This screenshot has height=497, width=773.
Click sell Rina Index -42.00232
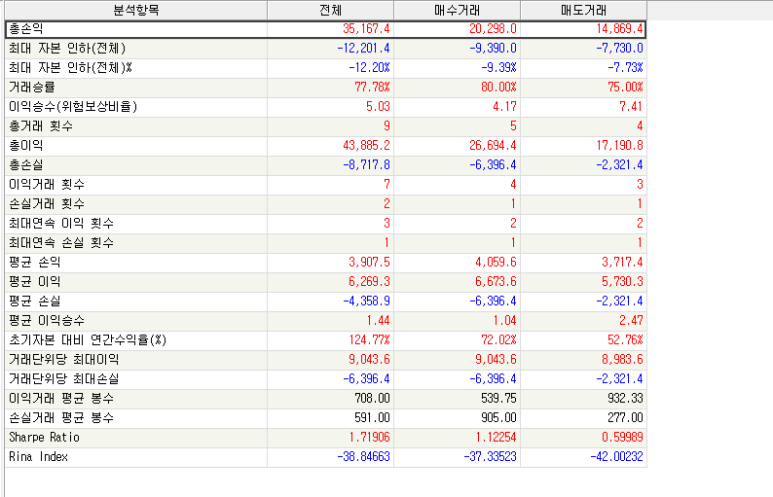pos(617,457)
